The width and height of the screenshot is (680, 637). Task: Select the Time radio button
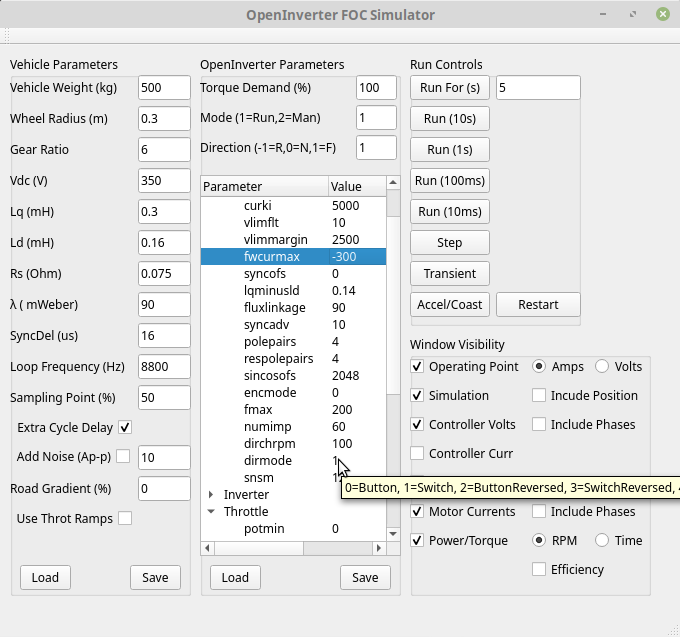(603, 540)
